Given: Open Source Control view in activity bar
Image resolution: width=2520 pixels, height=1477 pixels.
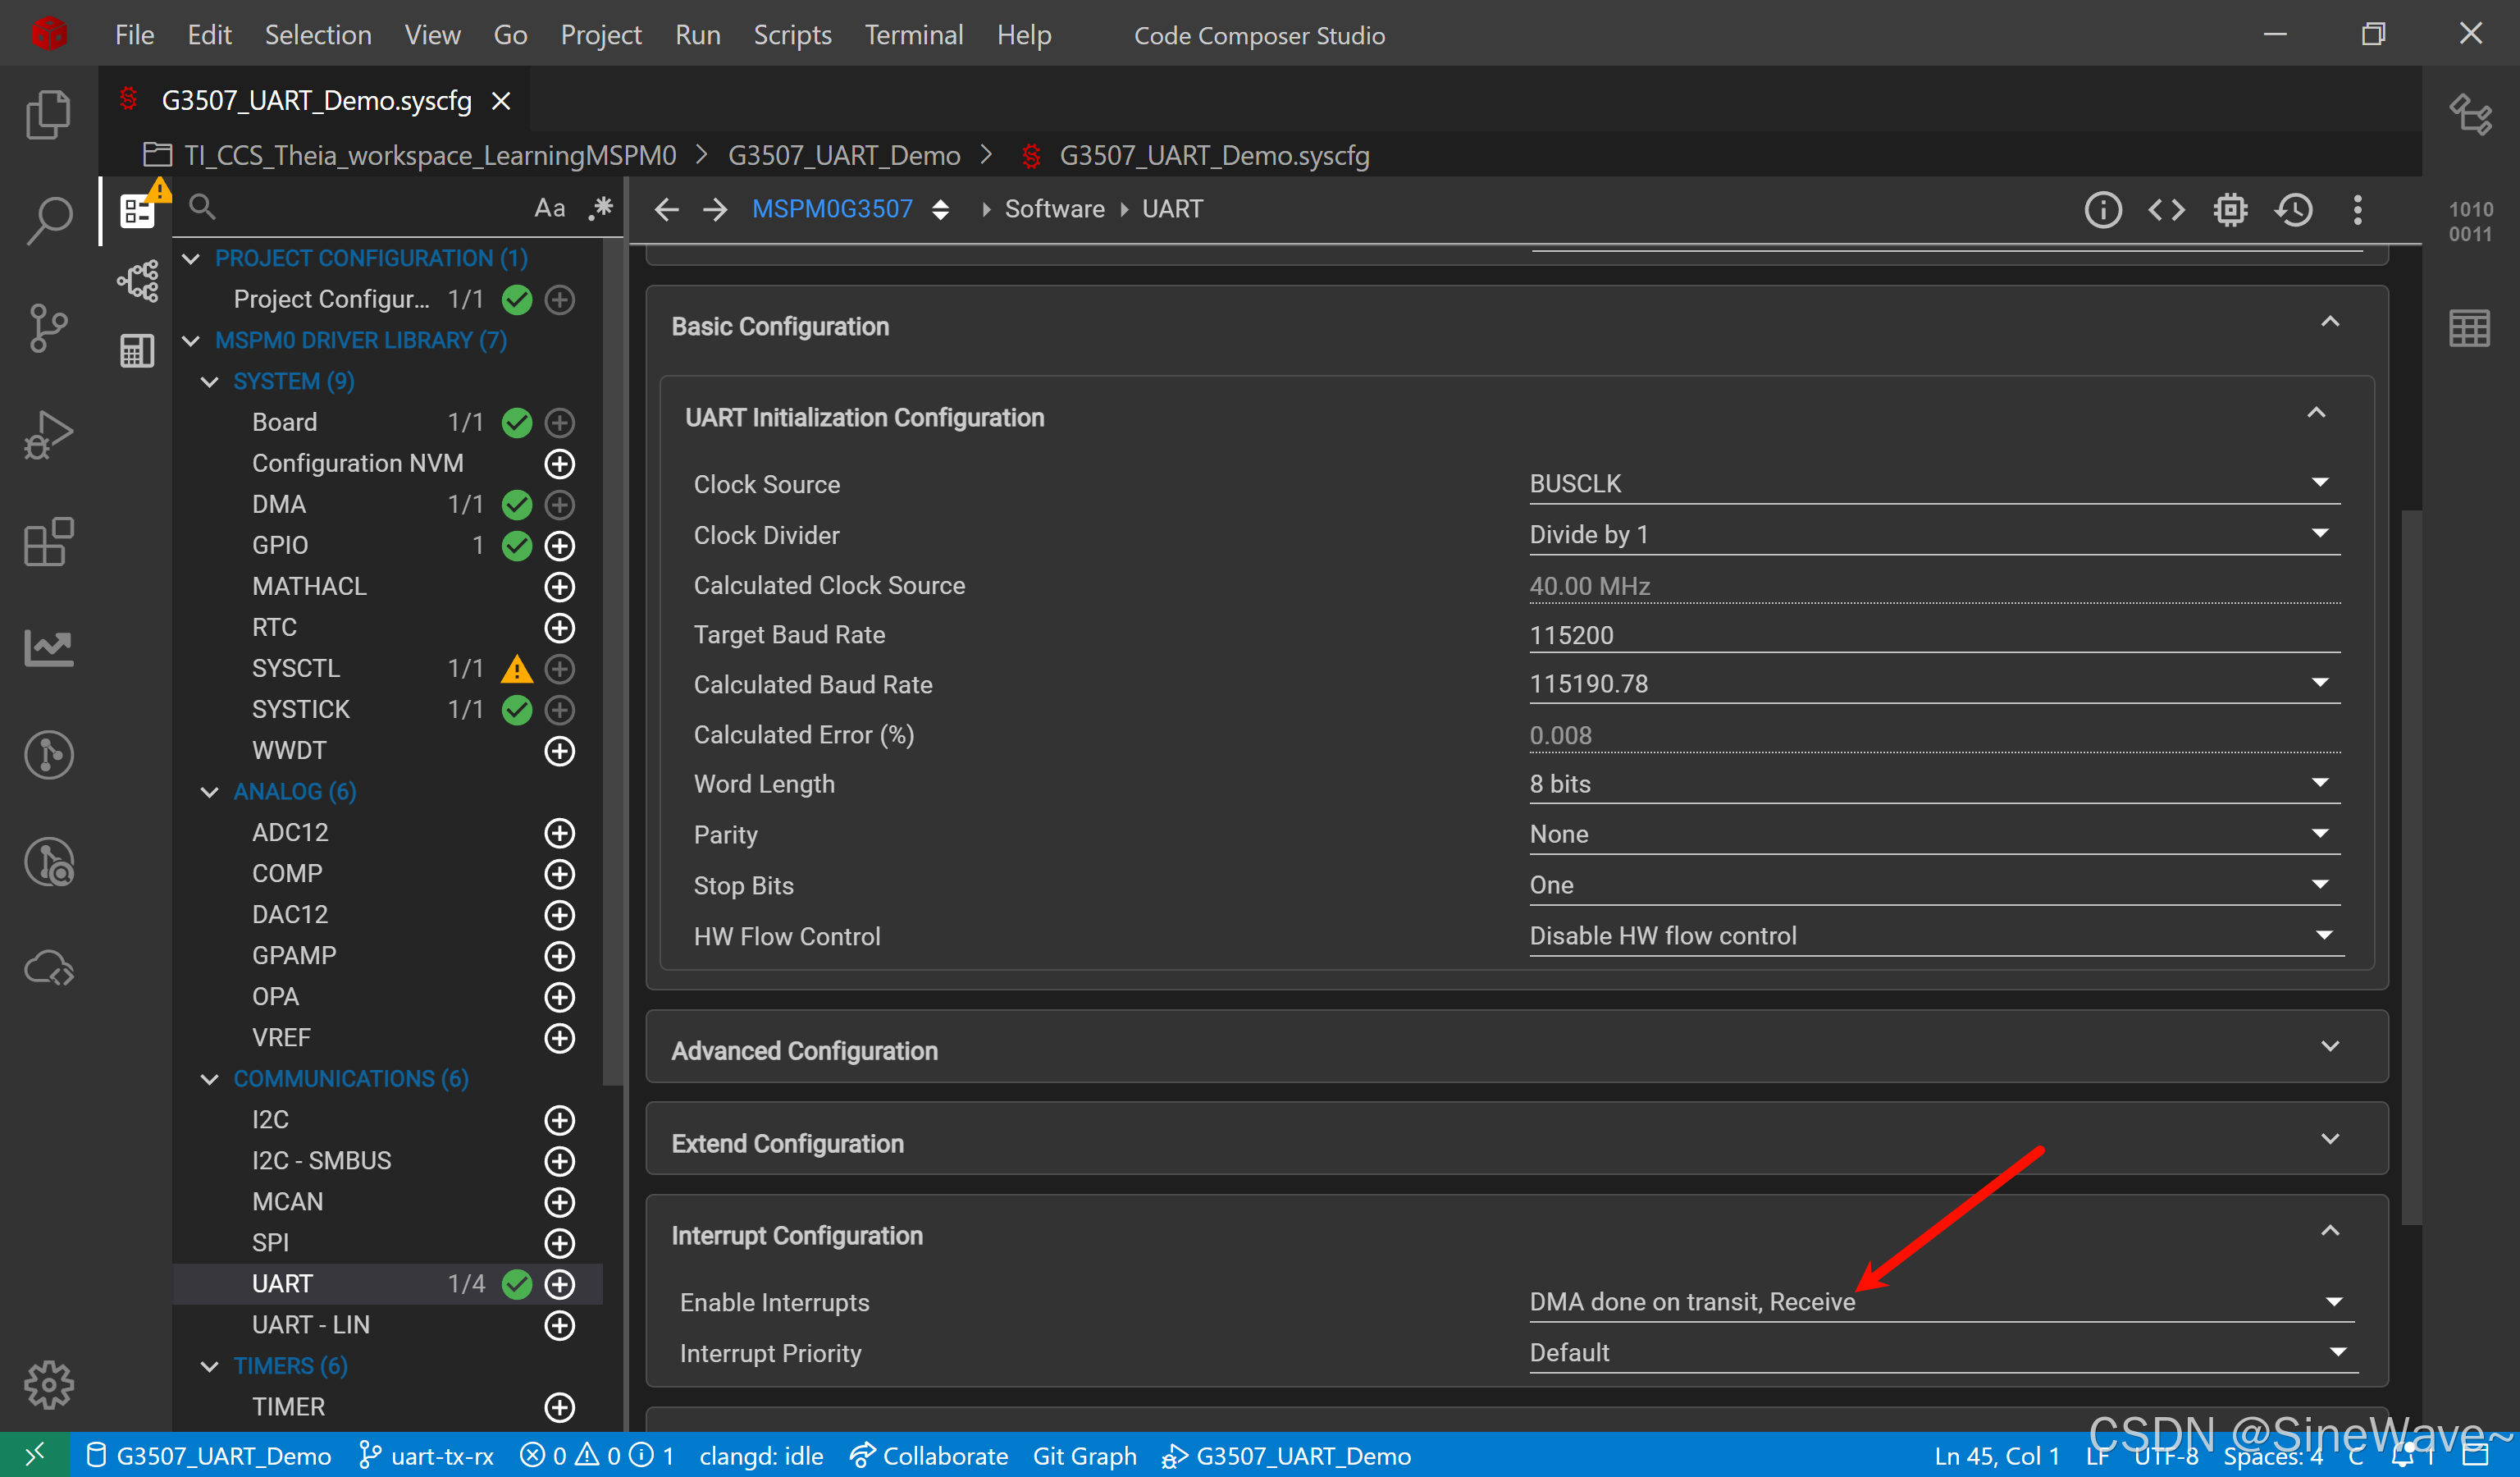Looking at the screenshot, I should pyautogui.click(x=48, y=327).
